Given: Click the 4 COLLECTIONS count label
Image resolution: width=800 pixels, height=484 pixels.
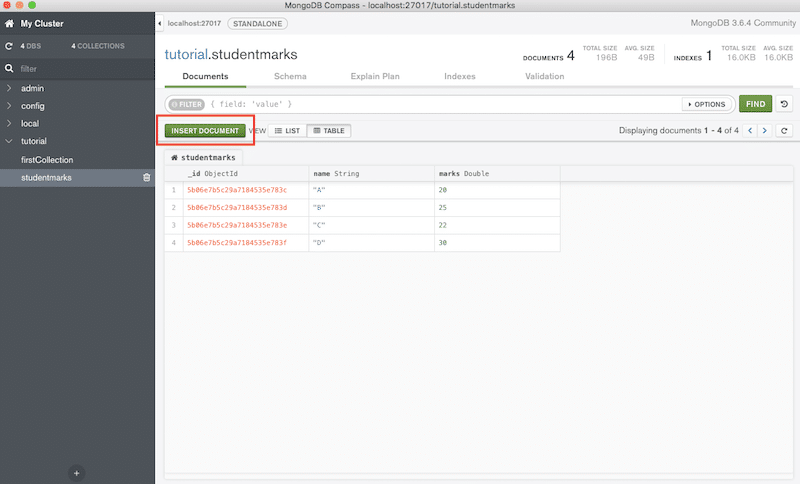Looking at the screenshot, I should [97, 46].
